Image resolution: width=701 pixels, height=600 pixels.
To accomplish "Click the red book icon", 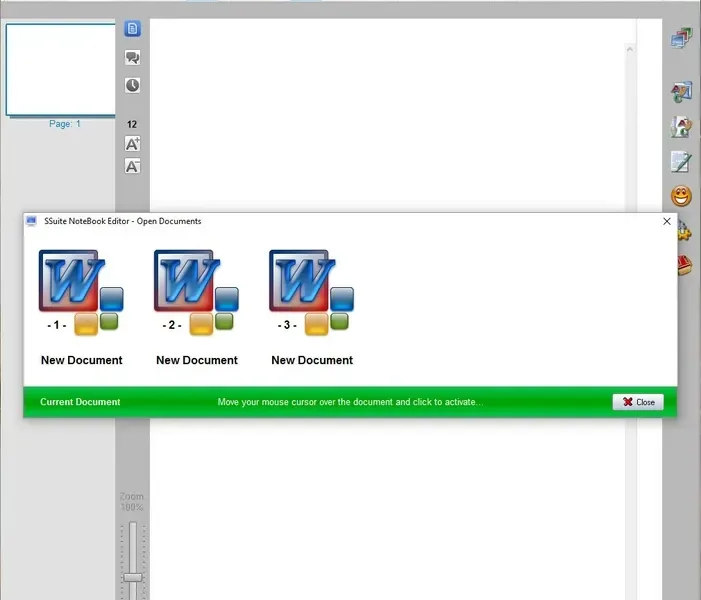I will click(x=685, y=265).
